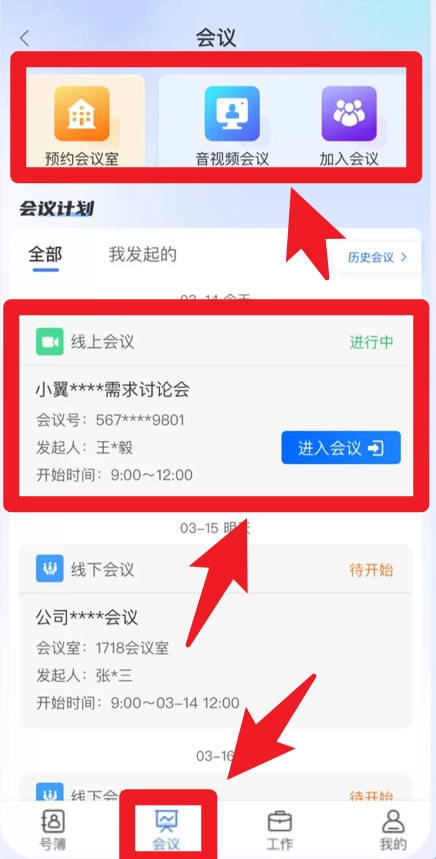Tap green video camera 线上会议 icon
This screenshot has width=436, height=859.
[x=50, y=342]
